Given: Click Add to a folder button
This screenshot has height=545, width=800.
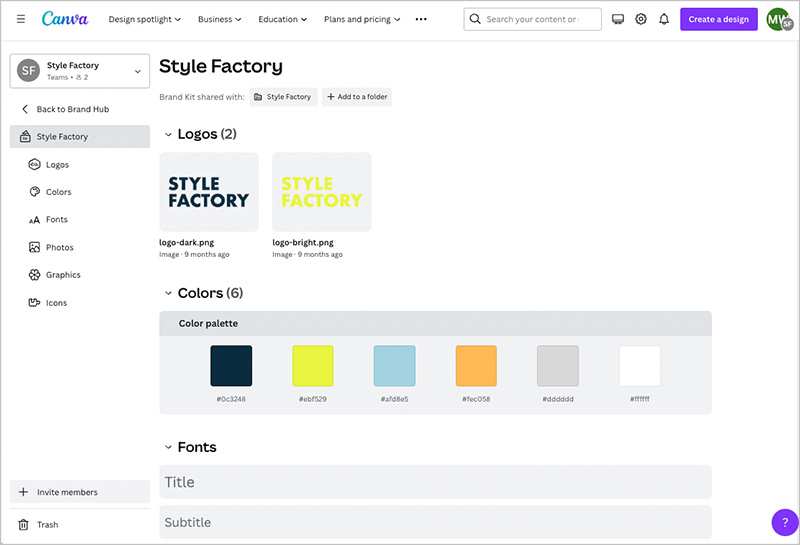Looking at the screenshot, I should [357, 97].
